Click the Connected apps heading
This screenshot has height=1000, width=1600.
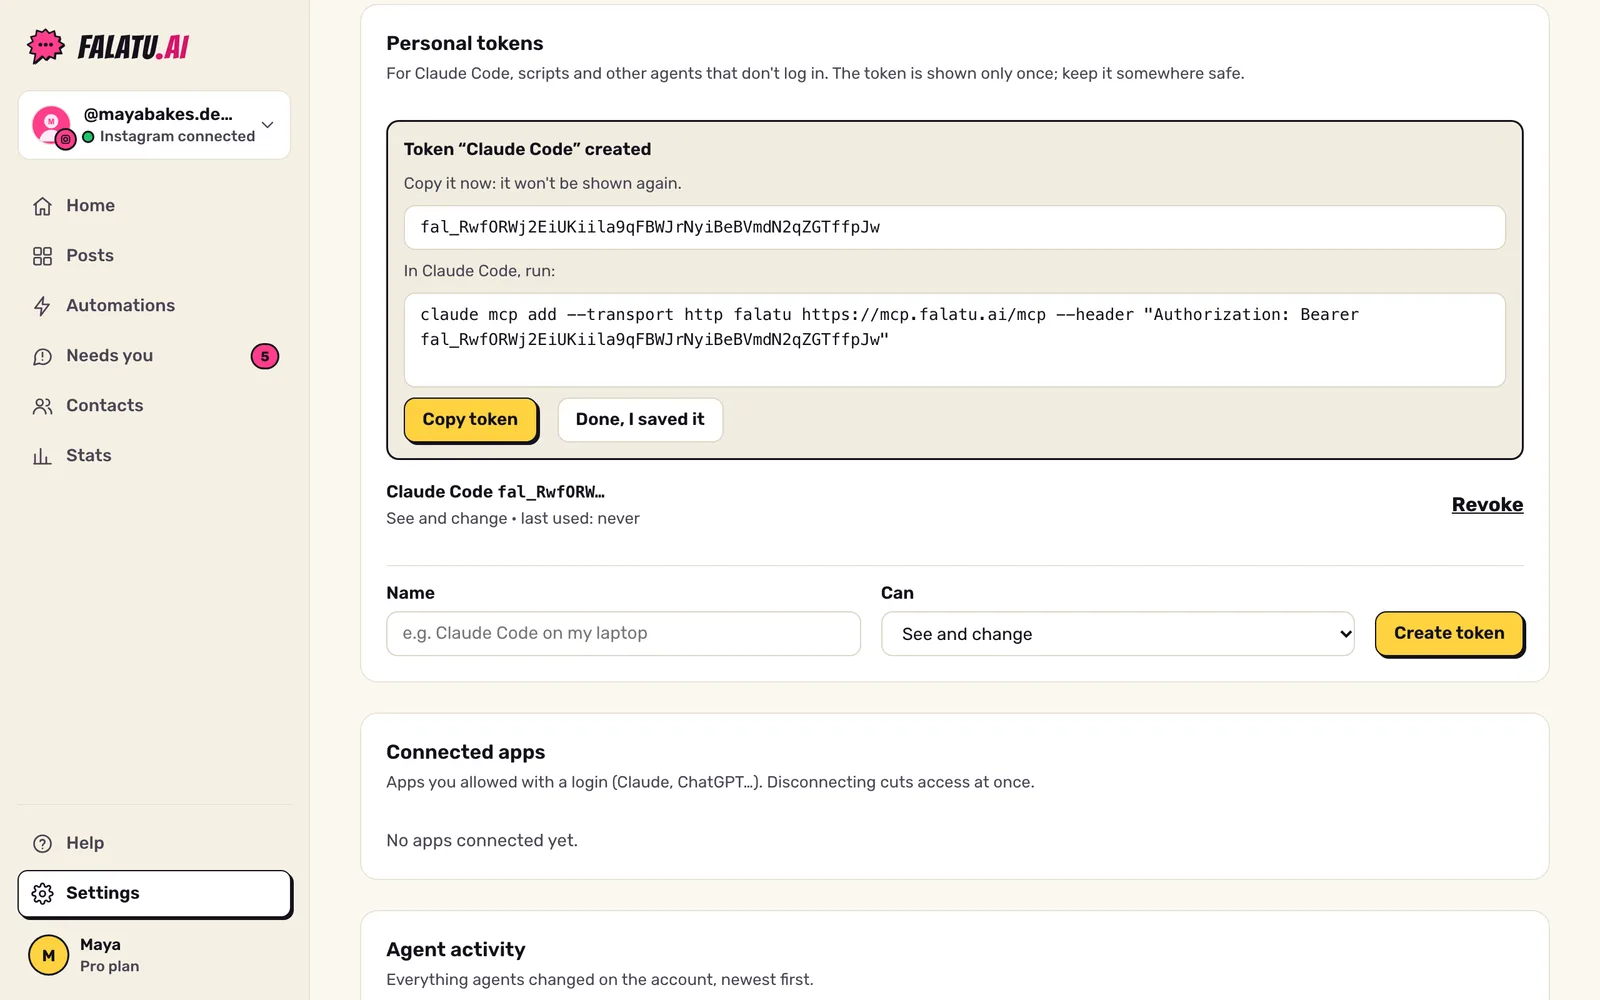[466, 752]
